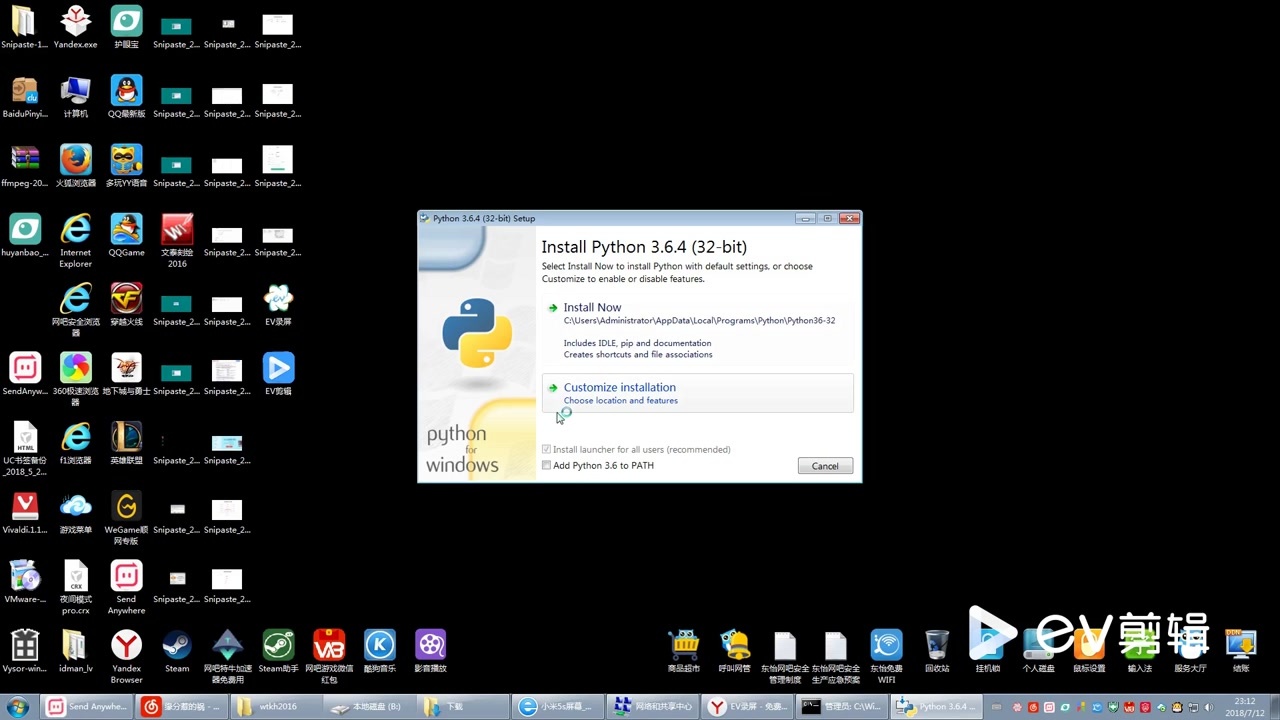The width and height of the screenshot is (1280, 720).
Task: Open the Snipaste-1 folder icon
Action: pyautogui.click(x=24, y=27)
